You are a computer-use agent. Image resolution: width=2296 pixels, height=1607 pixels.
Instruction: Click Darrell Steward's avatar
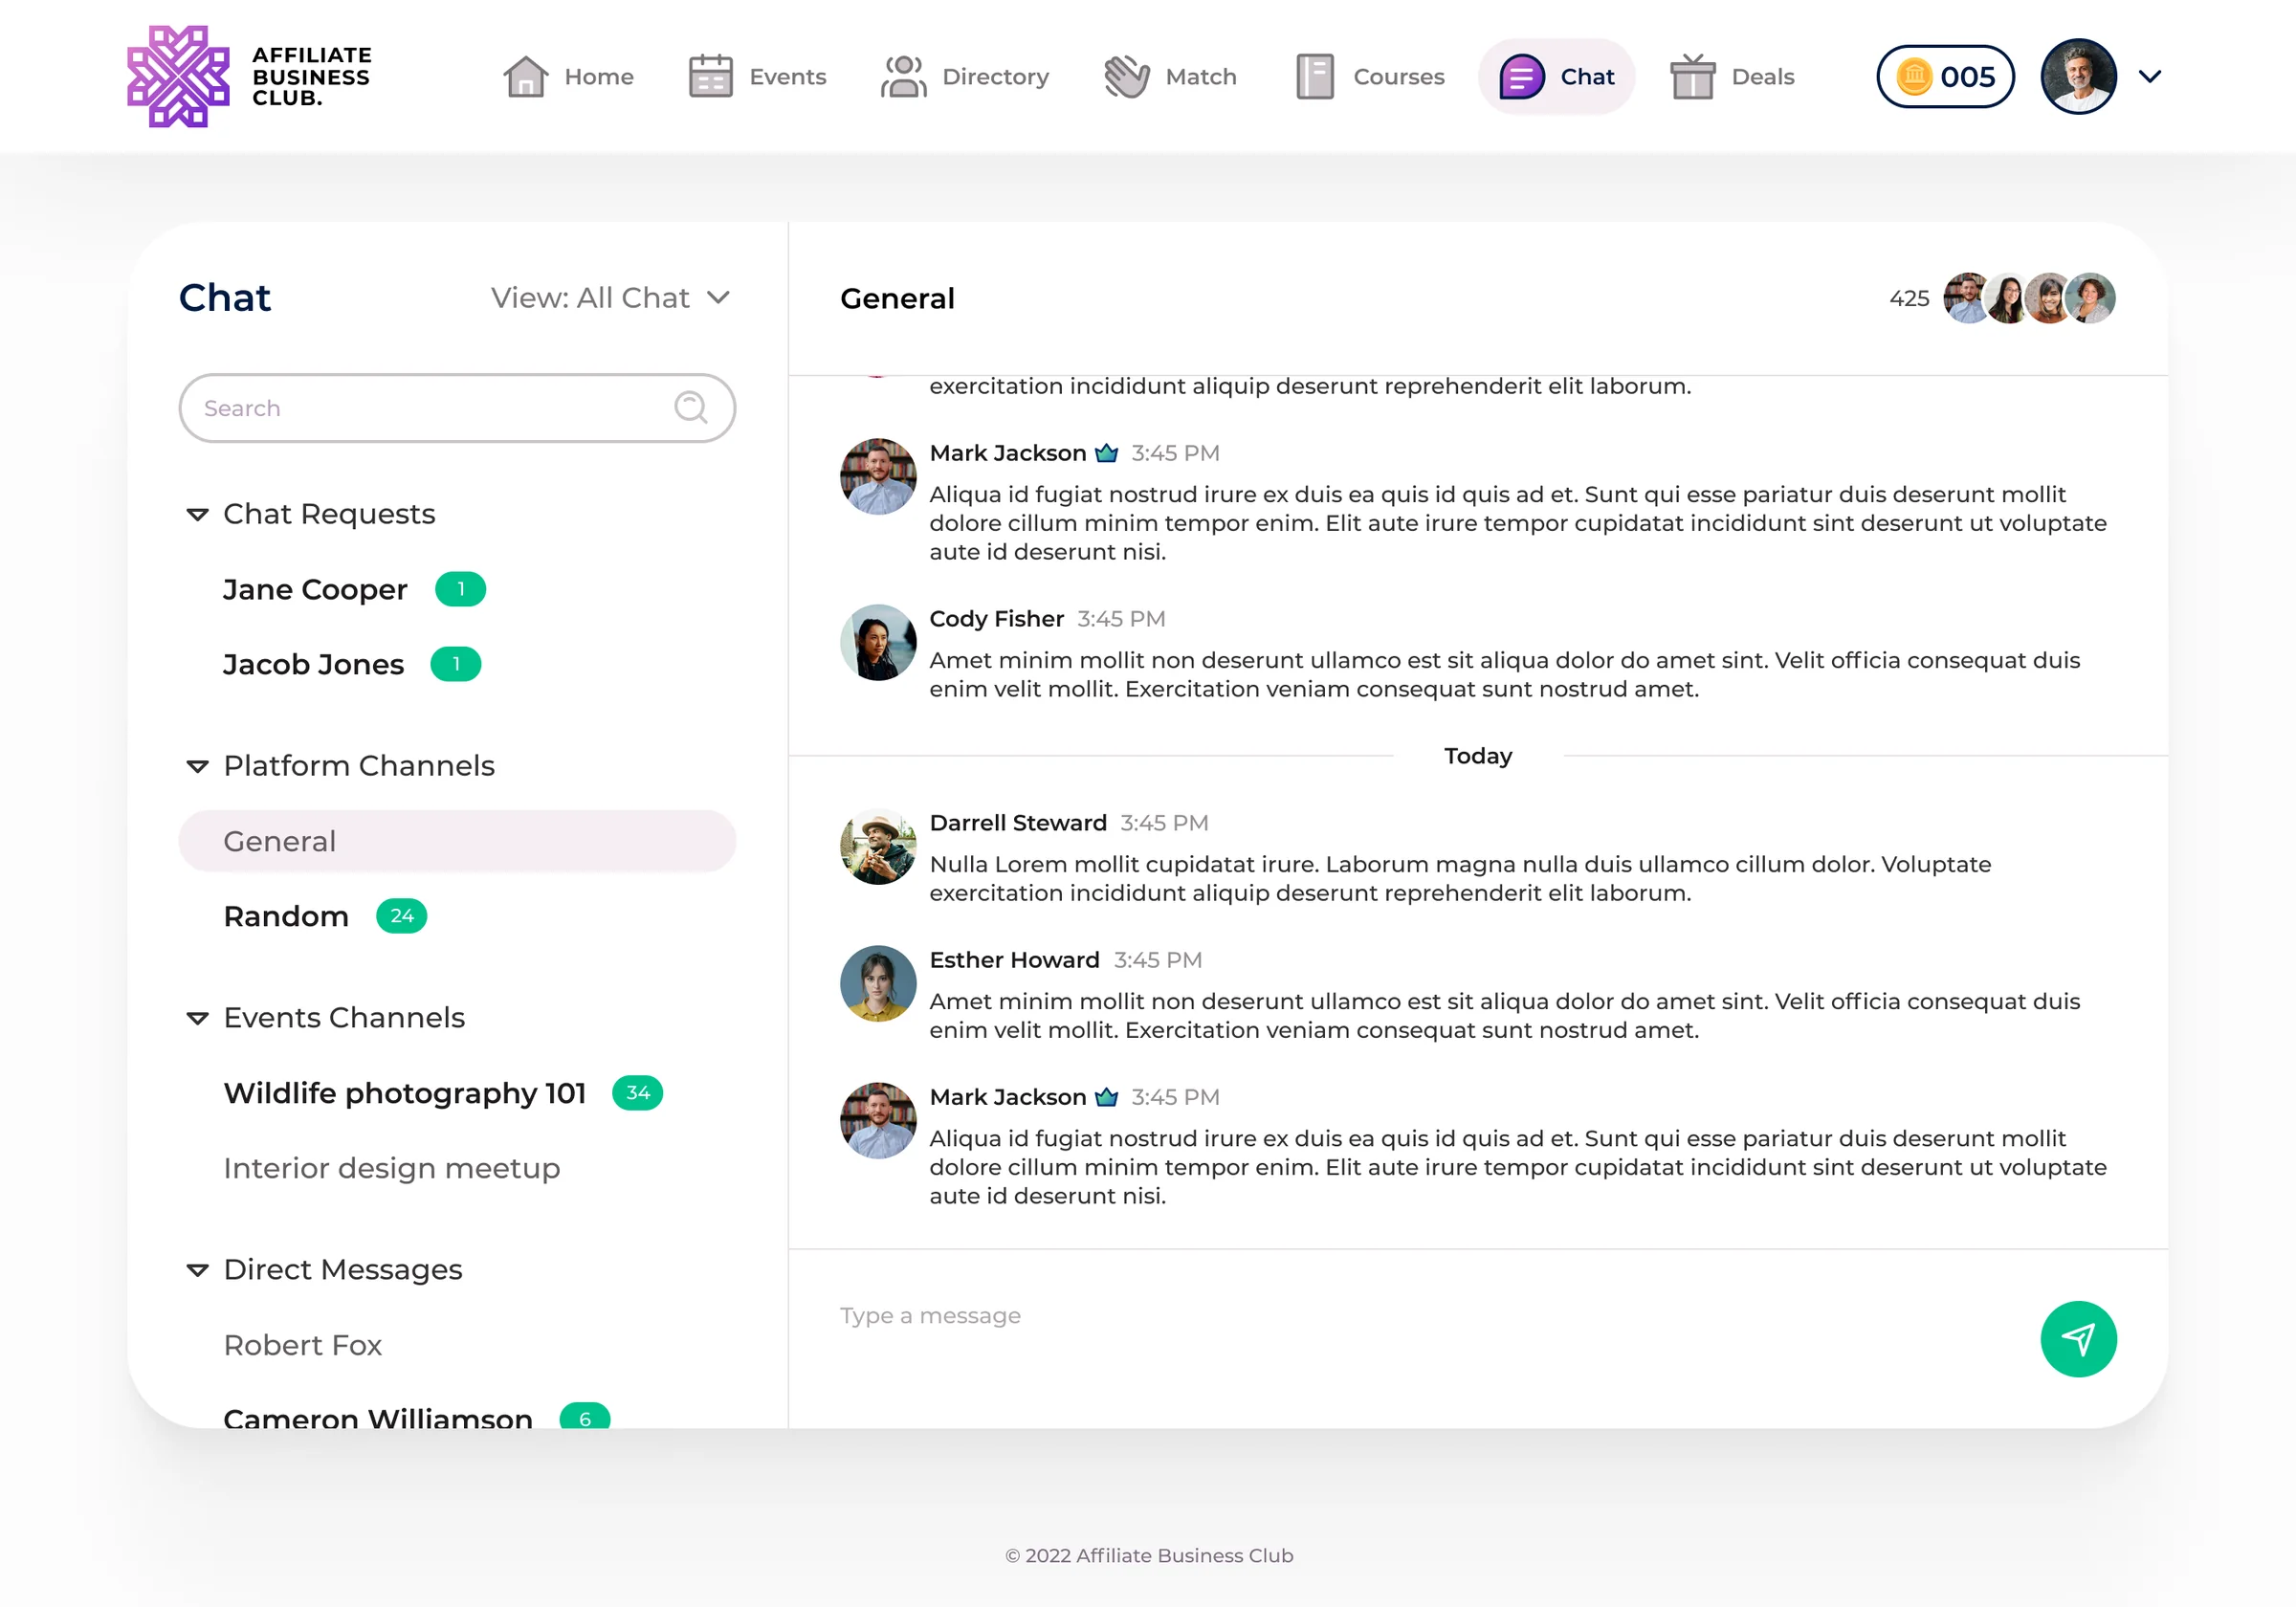click(x=877, y=846)
